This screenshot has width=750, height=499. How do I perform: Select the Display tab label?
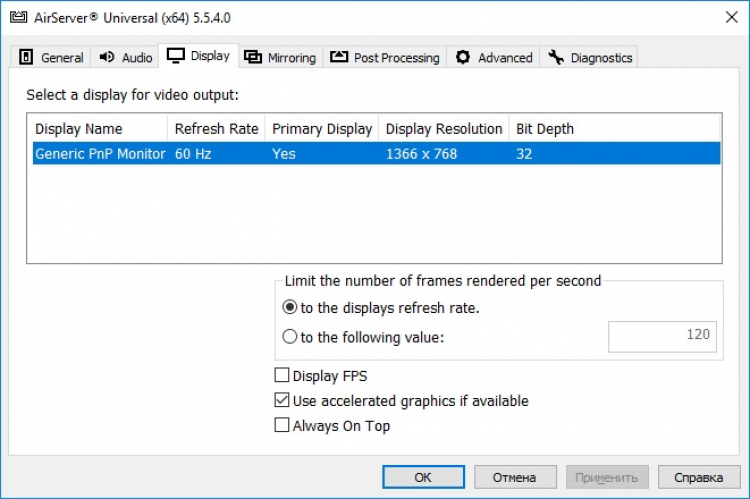point(210,56)
